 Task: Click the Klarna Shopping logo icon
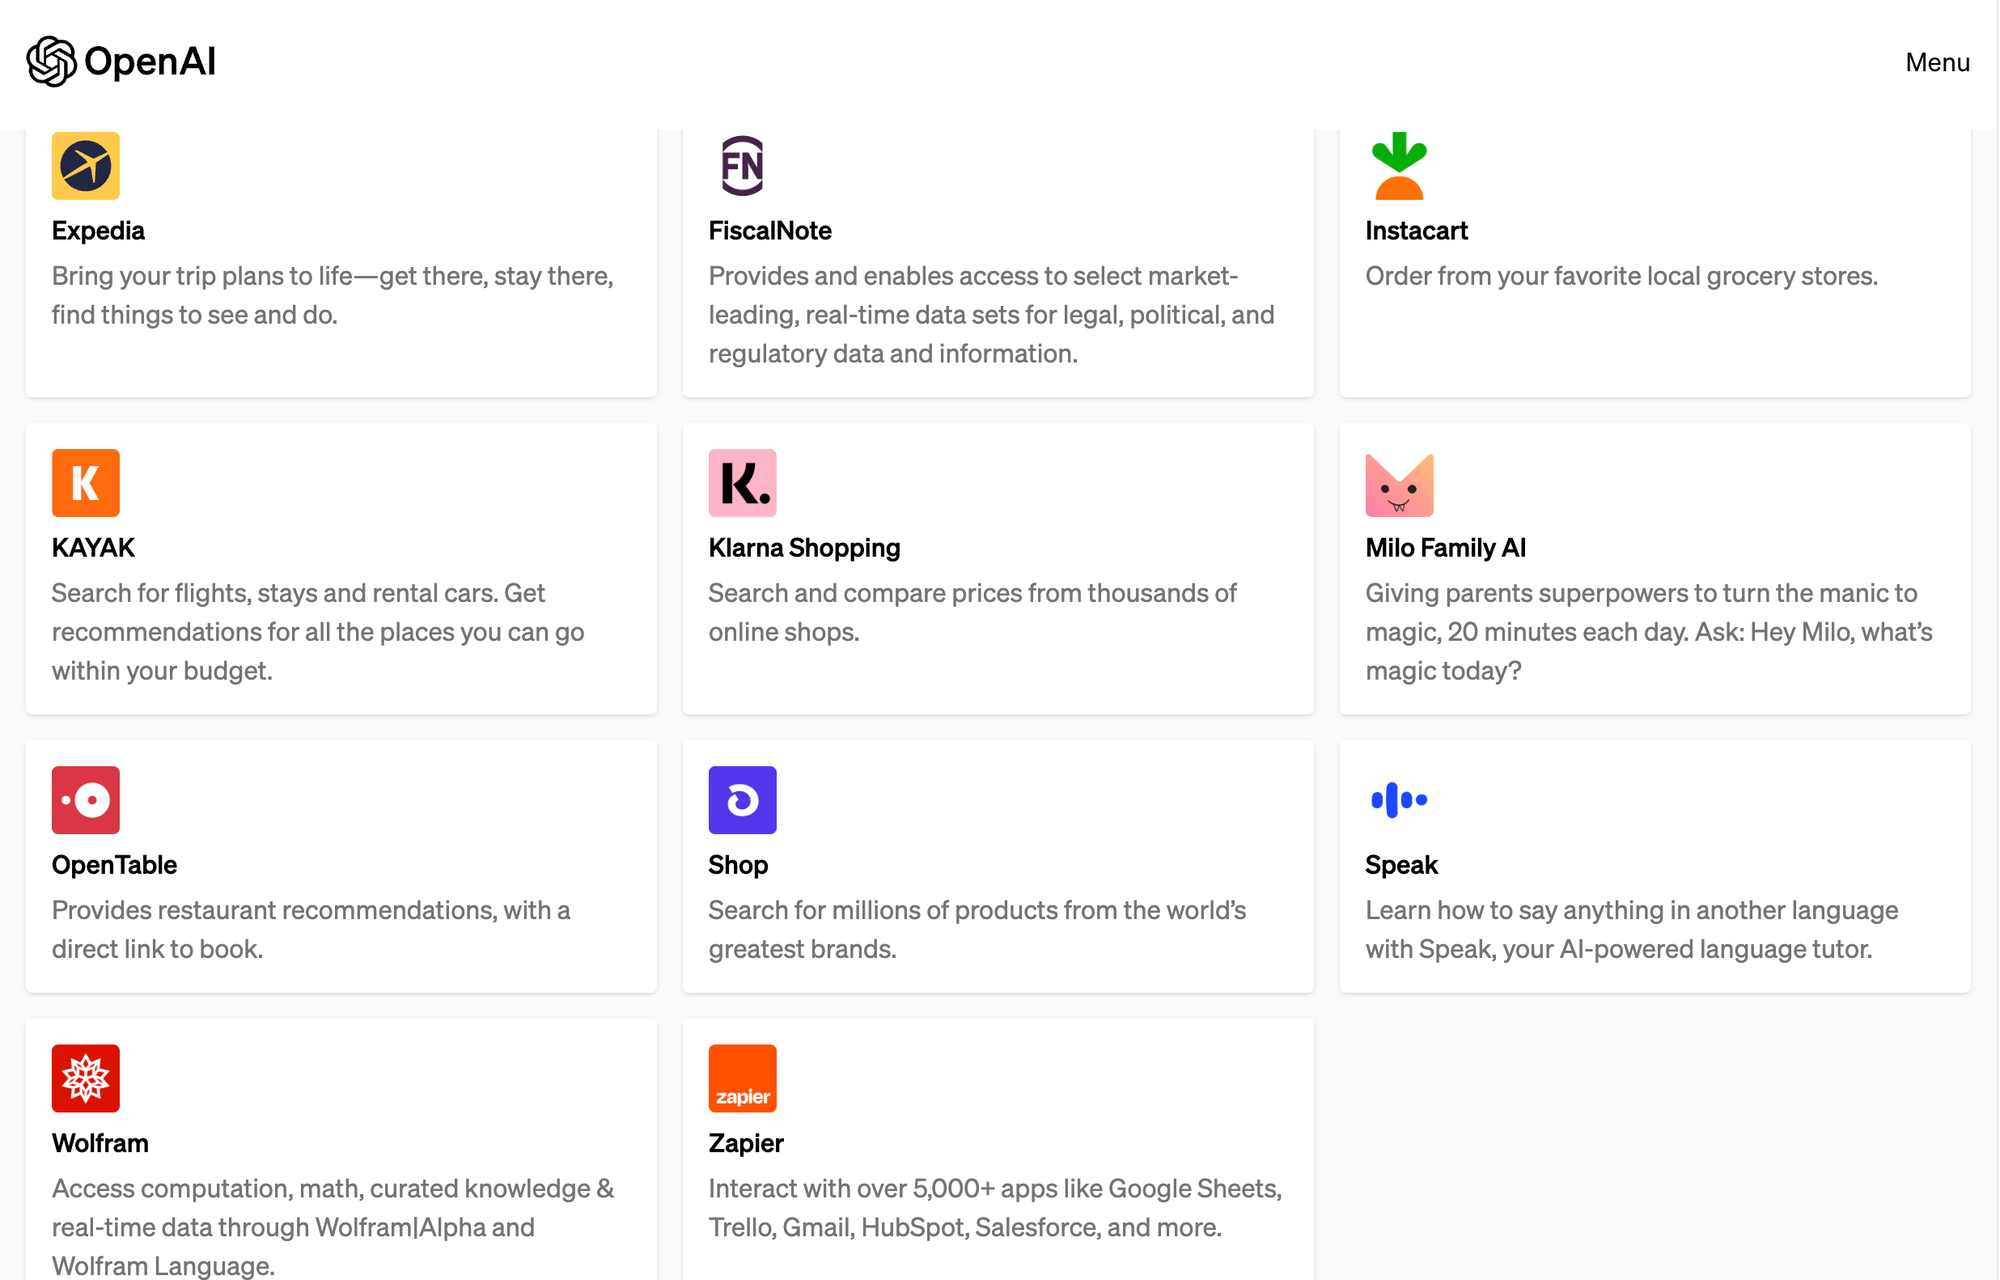click(x=742, y=482)
